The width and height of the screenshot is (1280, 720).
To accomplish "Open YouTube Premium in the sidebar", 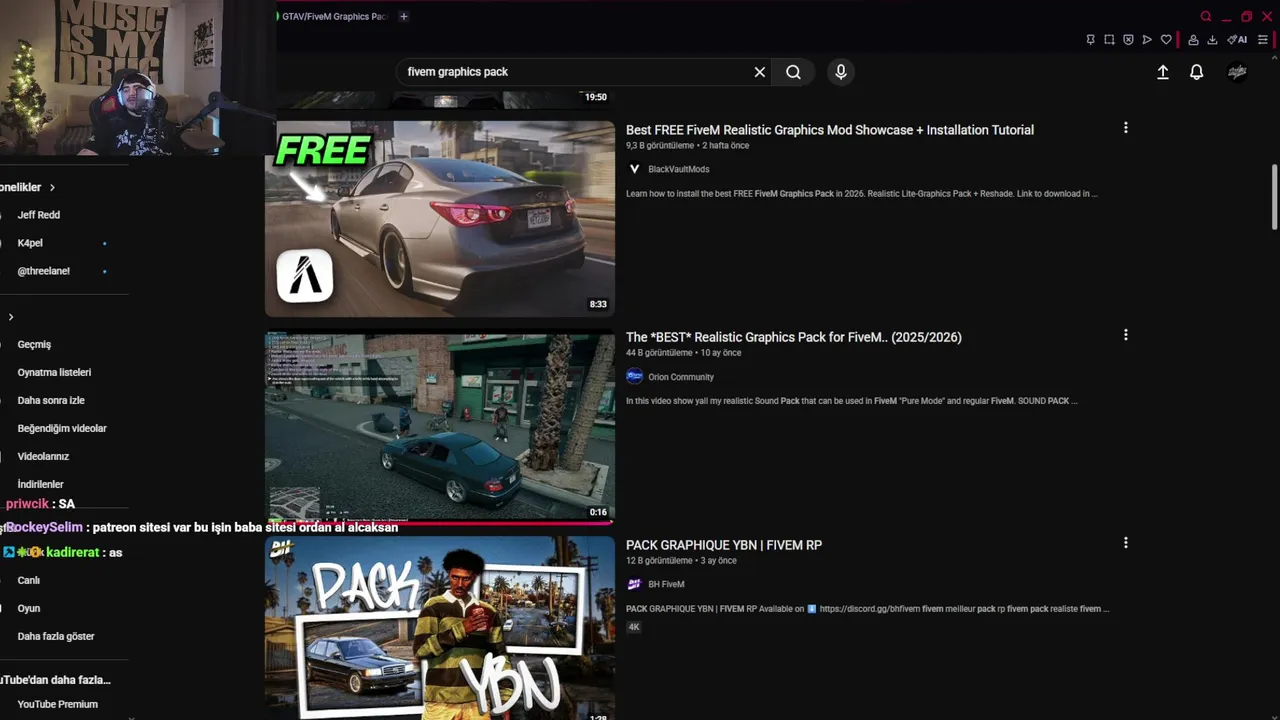I will click(x=57, y=704).
